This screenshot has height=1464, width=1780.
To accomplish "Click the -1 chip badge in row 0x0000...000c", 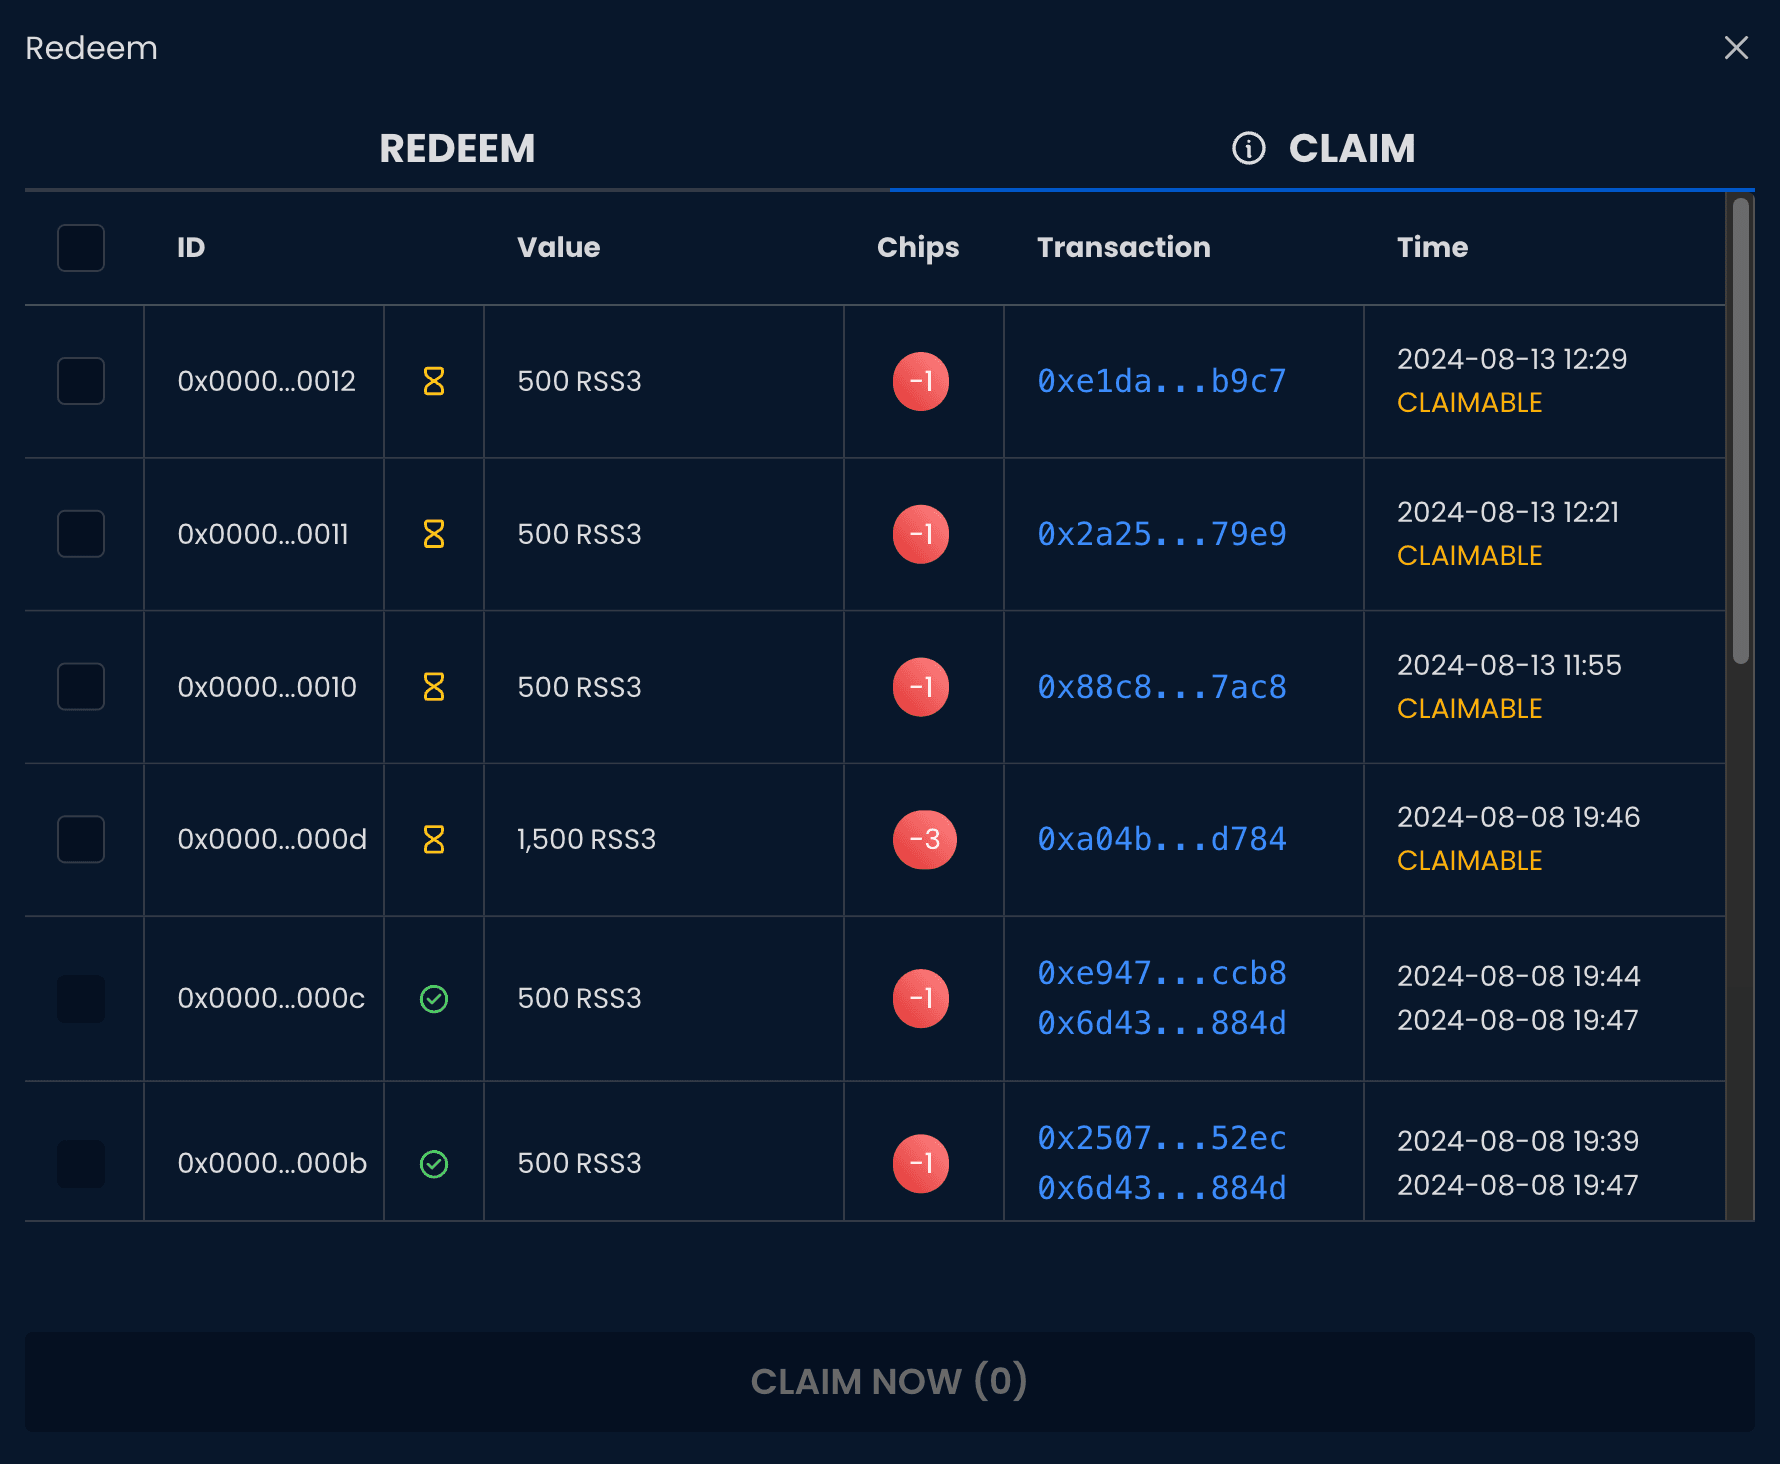I will [921, 998].
